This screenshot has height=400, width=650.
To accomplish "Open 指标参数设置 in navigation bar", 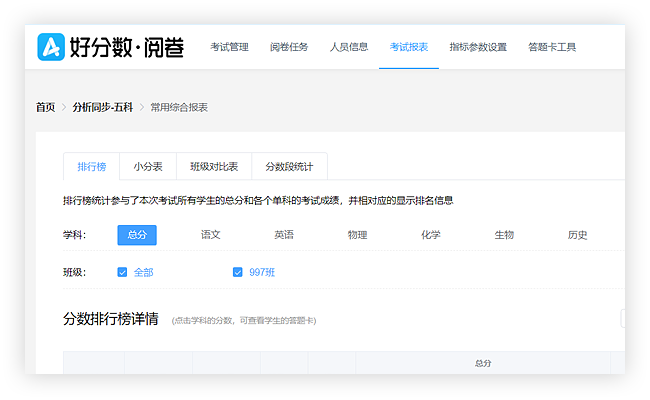I will (478, 47).
